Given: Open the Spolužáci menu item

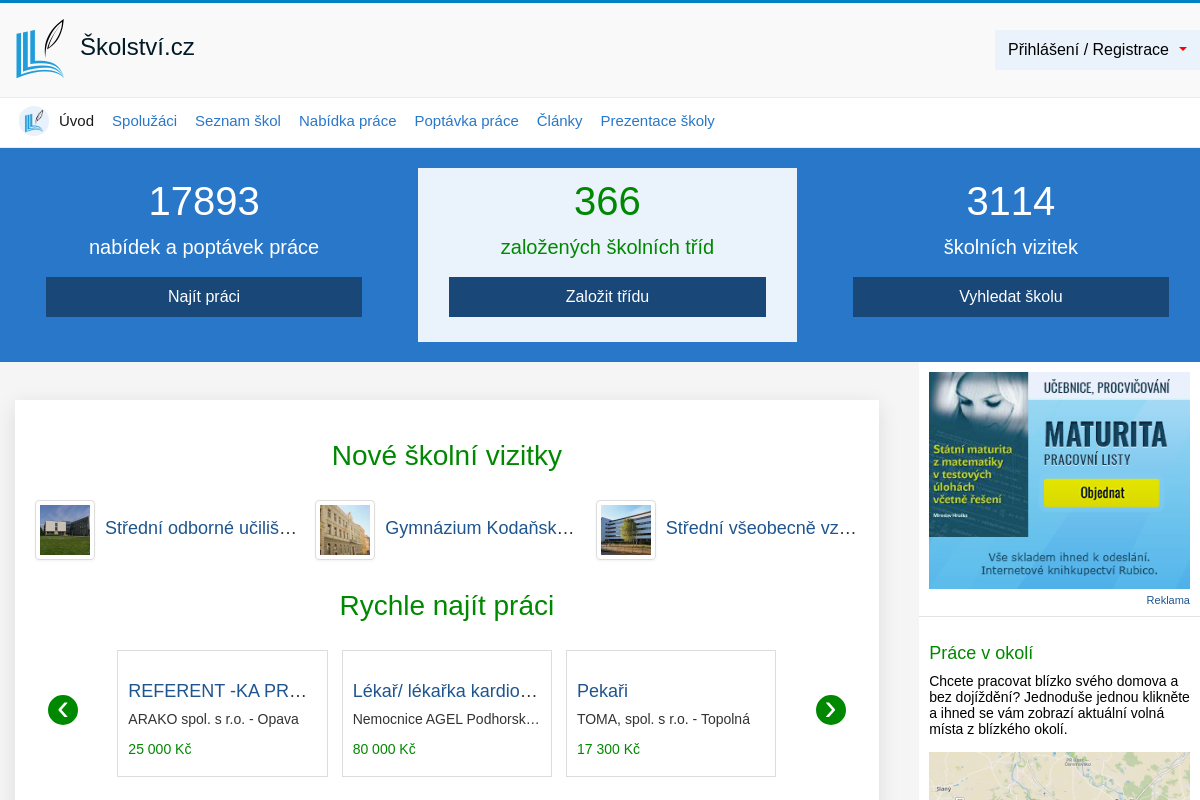Looking at the screenshot, I should click(x=144, y=121).
